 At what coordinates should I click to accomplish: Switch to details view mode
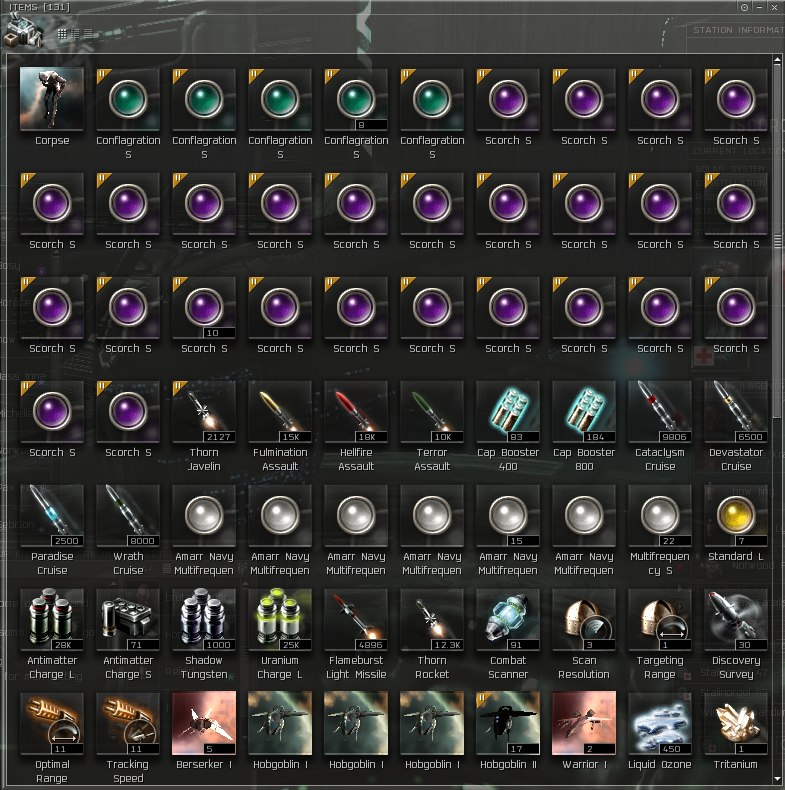click(75, 33)
